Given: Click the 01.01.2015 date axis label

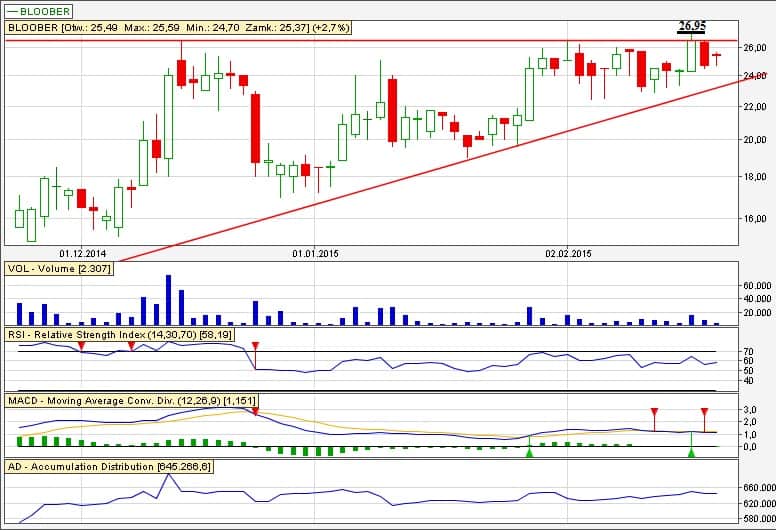Looking at the screenshot, I should (315, 254).
